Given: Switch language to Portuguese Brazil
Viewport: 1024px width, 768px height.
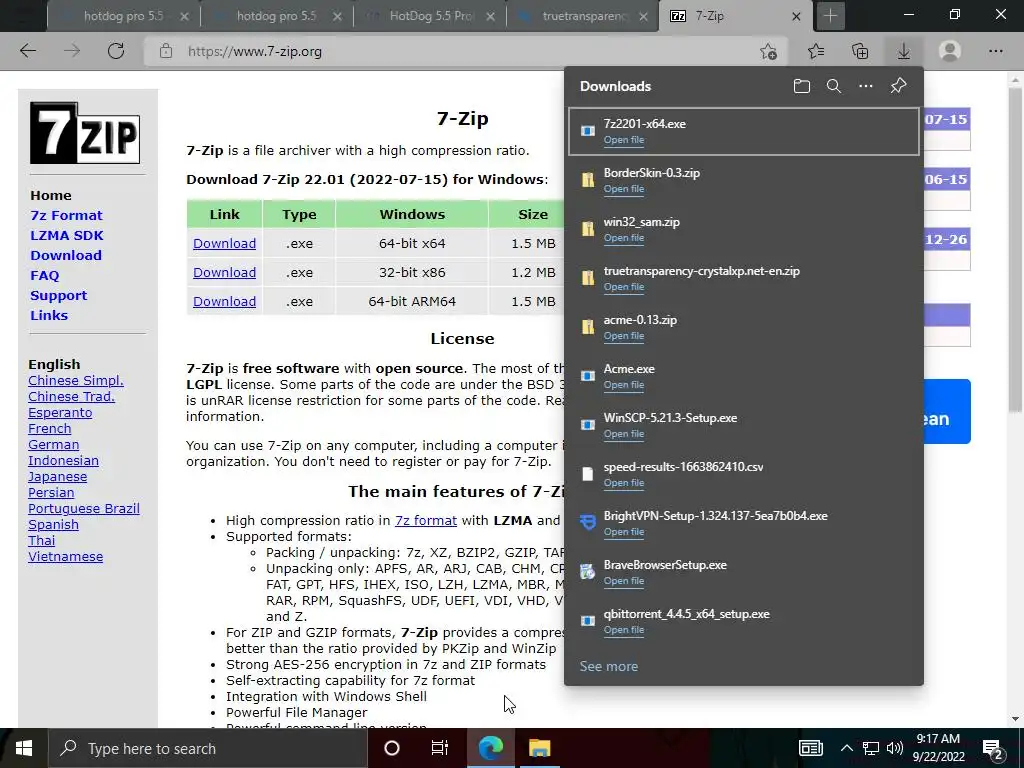Looking at the screenshot, I should [x=84, y=509].
